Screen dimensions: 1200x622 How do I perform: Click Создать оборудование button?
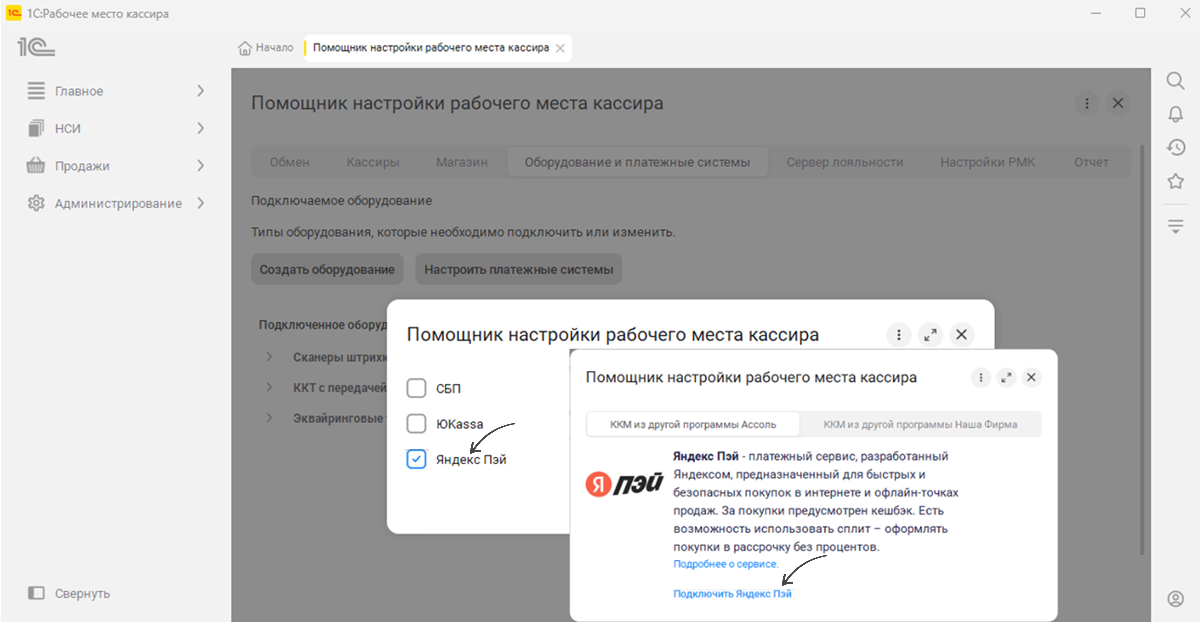[327, 269]
